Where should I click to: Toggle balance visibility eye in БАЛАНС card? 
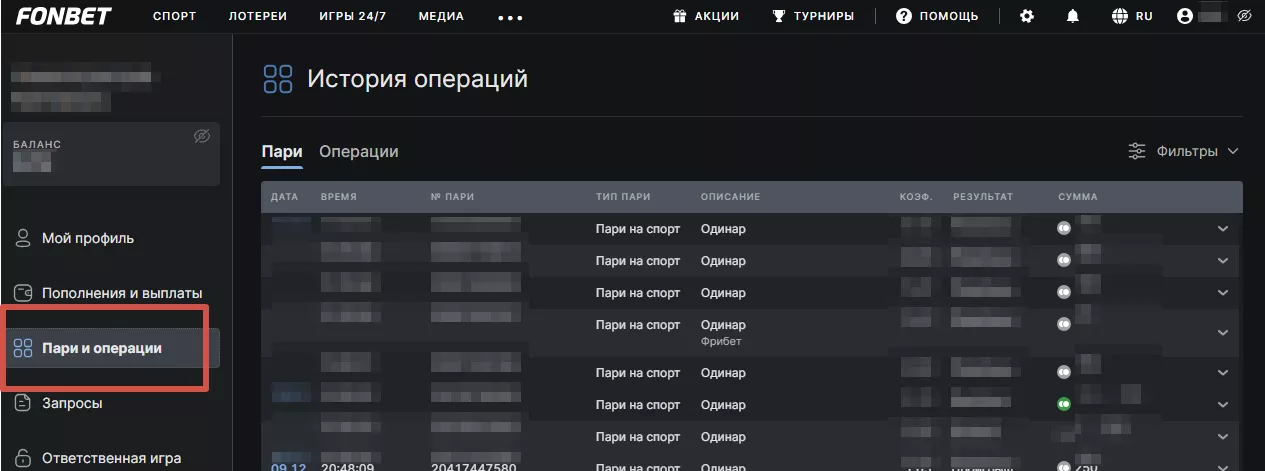[202, 136]
